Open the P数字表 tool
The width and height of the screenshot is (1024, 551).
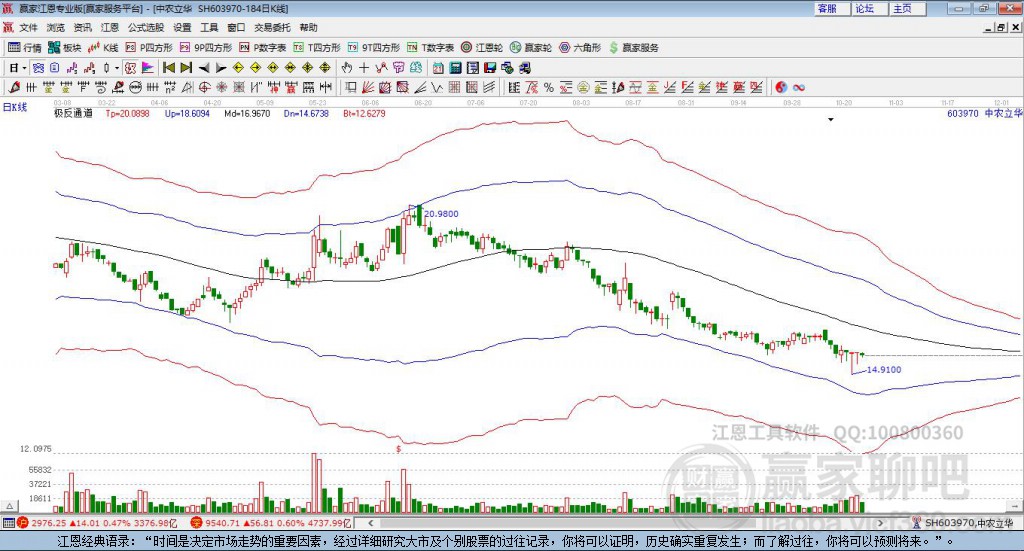pos(263,48)
